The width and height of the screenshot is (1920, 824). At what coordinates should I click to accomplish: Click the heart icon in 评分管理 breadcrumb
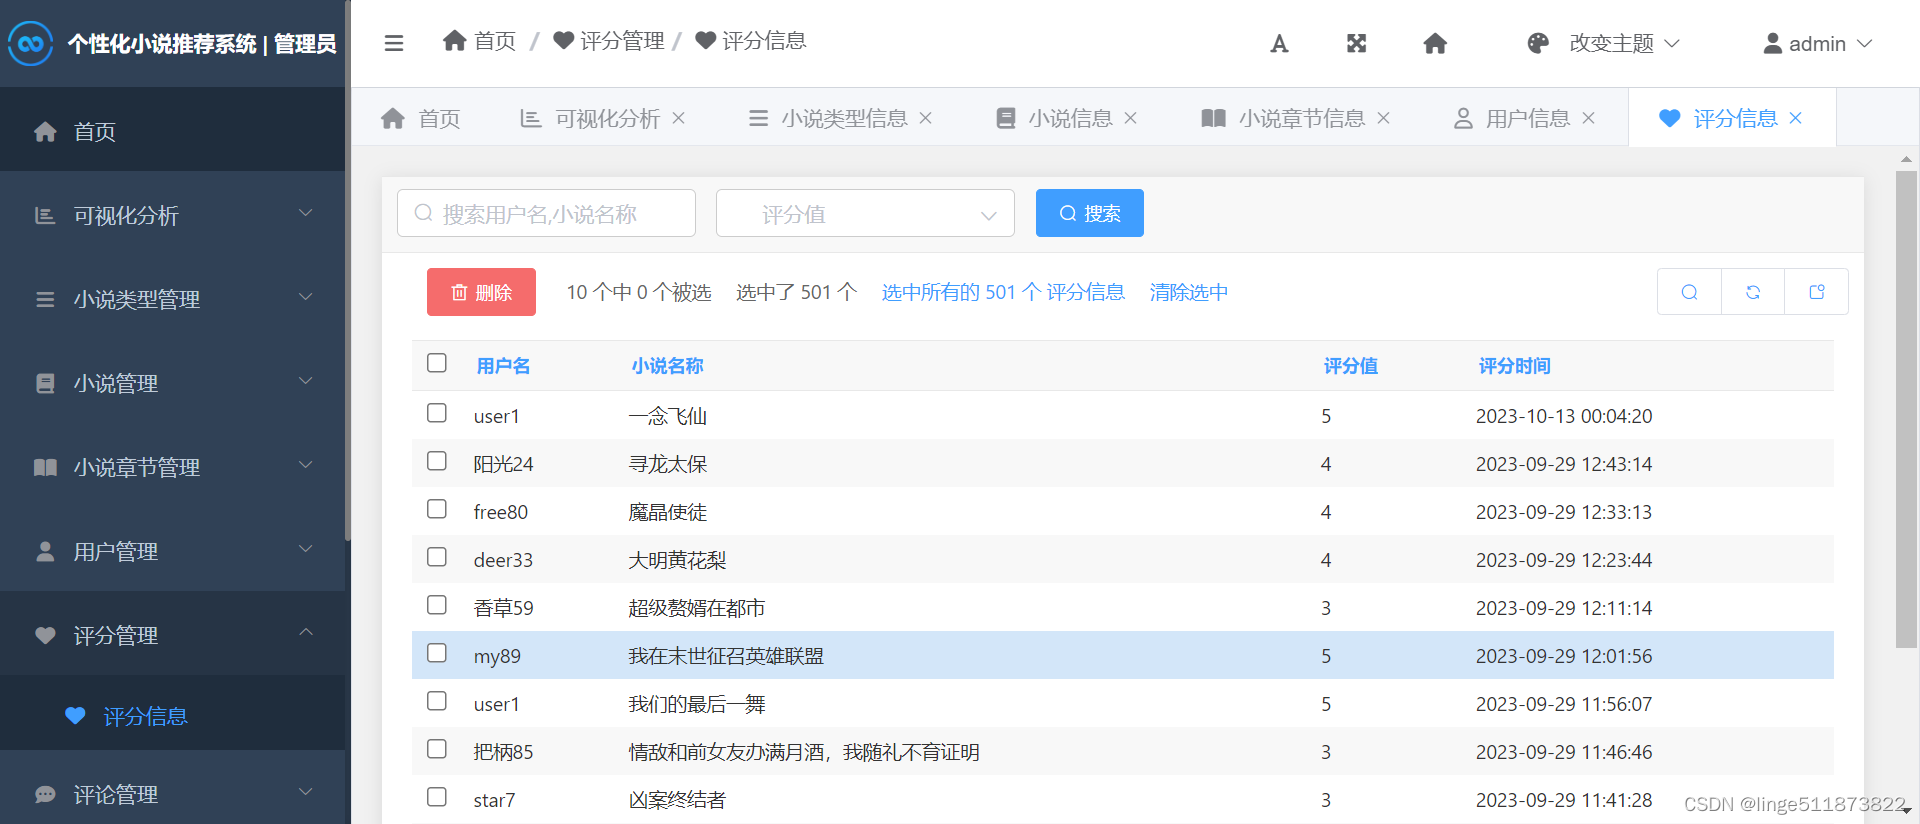click(x=563, y=40)
